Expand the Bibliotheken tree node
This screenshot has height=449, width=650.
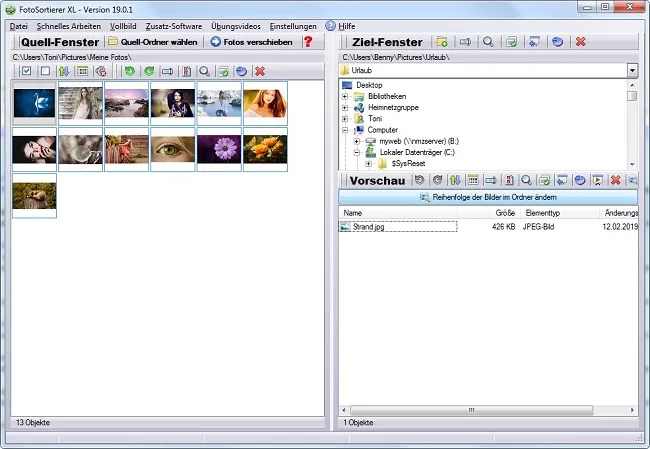(x=346, y=96)
